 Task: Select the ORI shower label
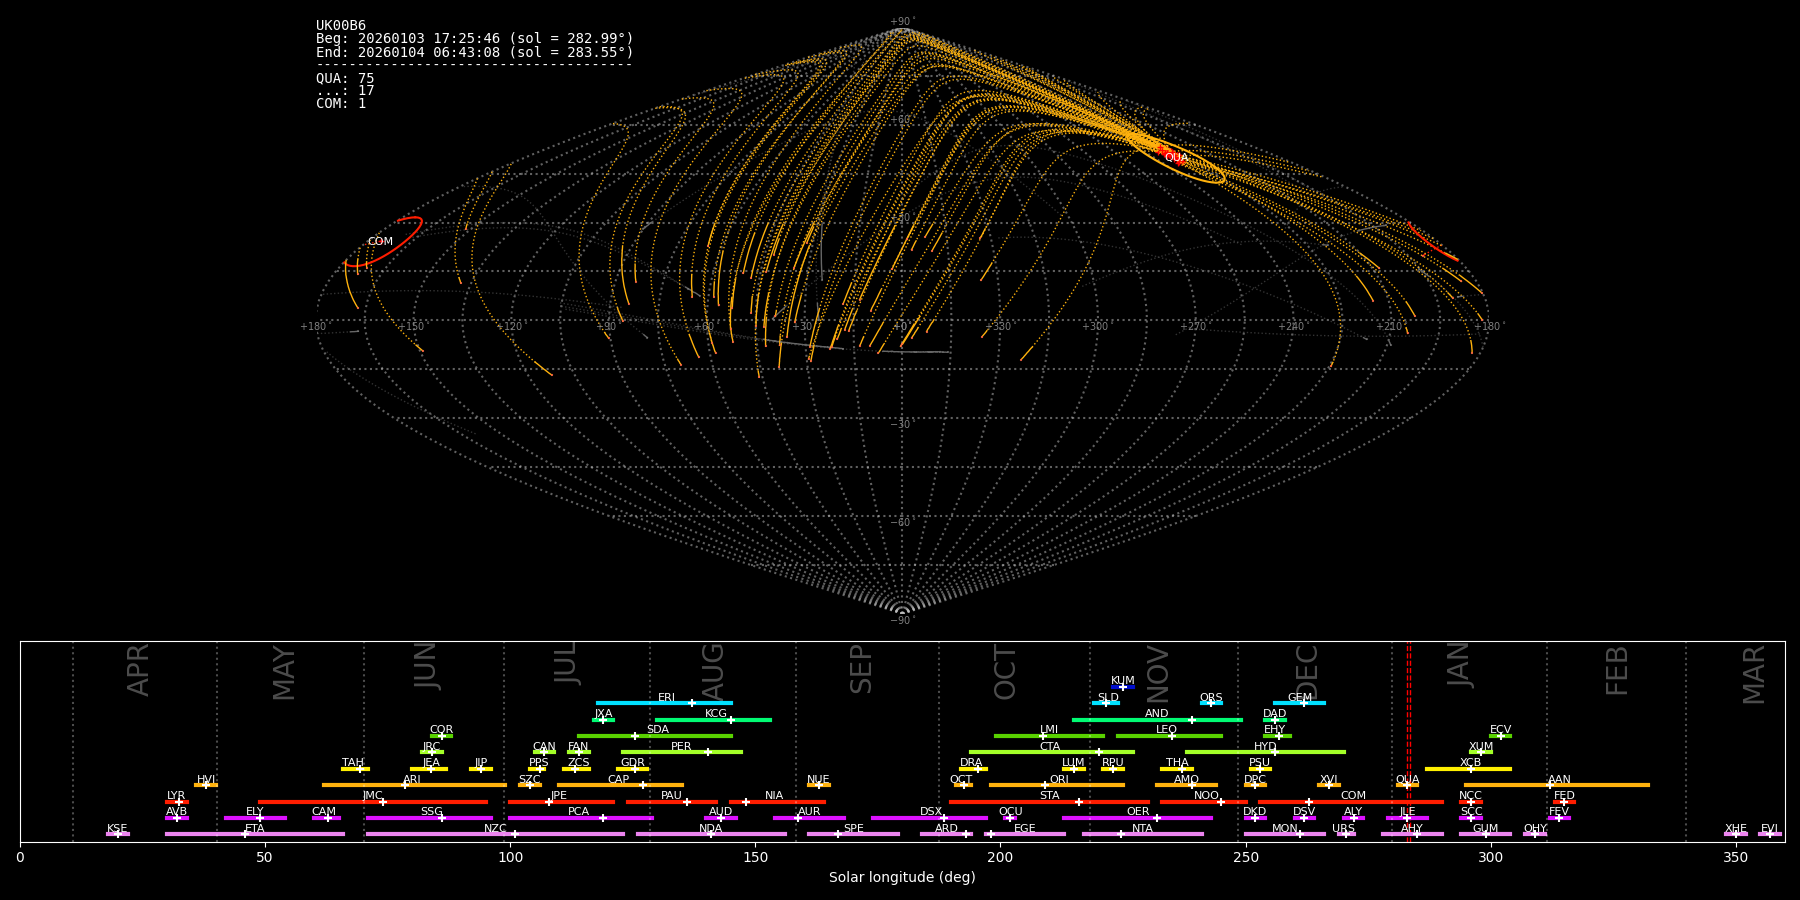click(x=1059, y=780)
